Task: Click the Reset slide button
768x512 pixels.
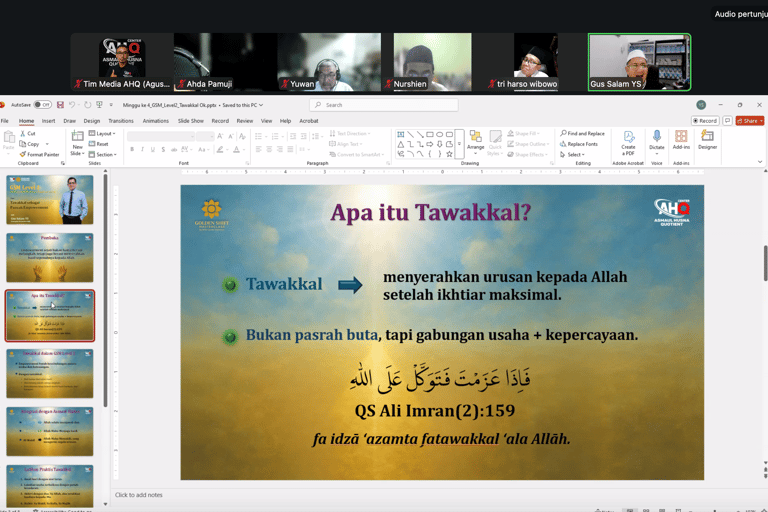Action: coord(99,144)
